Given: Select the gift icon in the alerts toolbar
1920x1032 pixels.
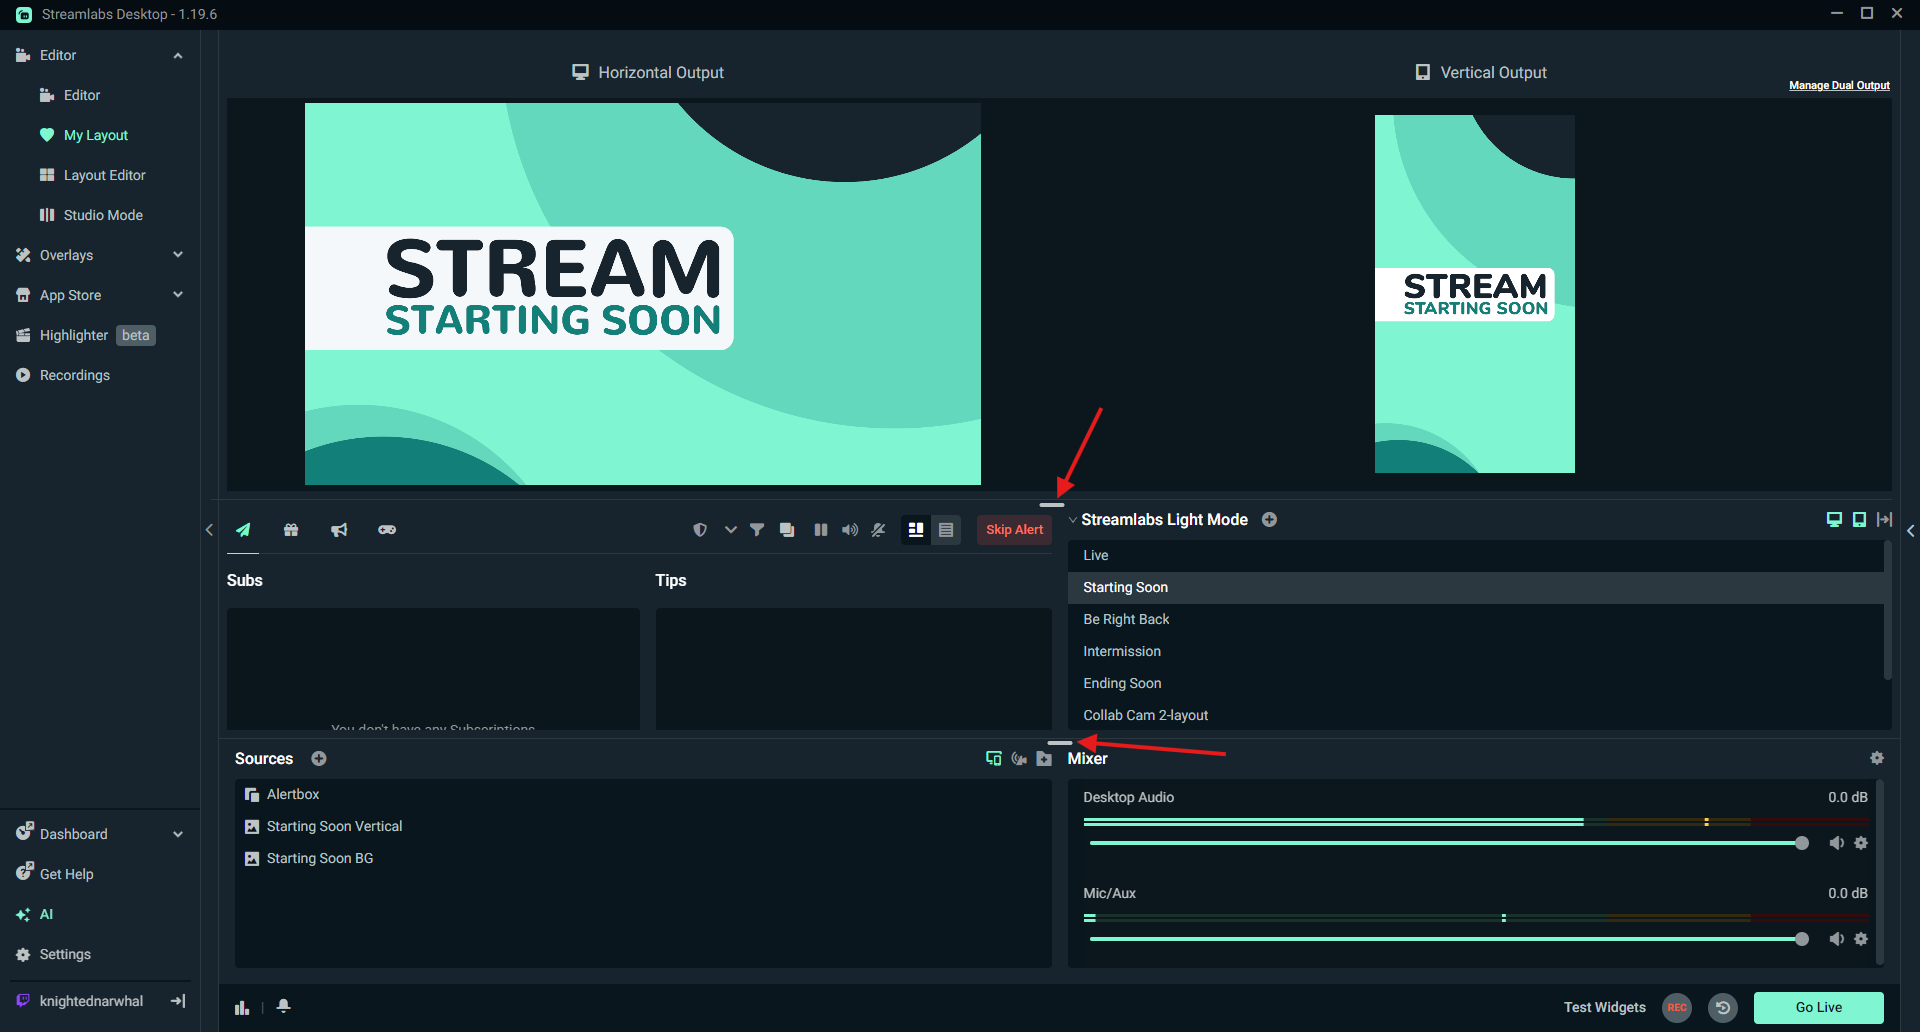Looking at the screenshot, I should pos(291,529).
